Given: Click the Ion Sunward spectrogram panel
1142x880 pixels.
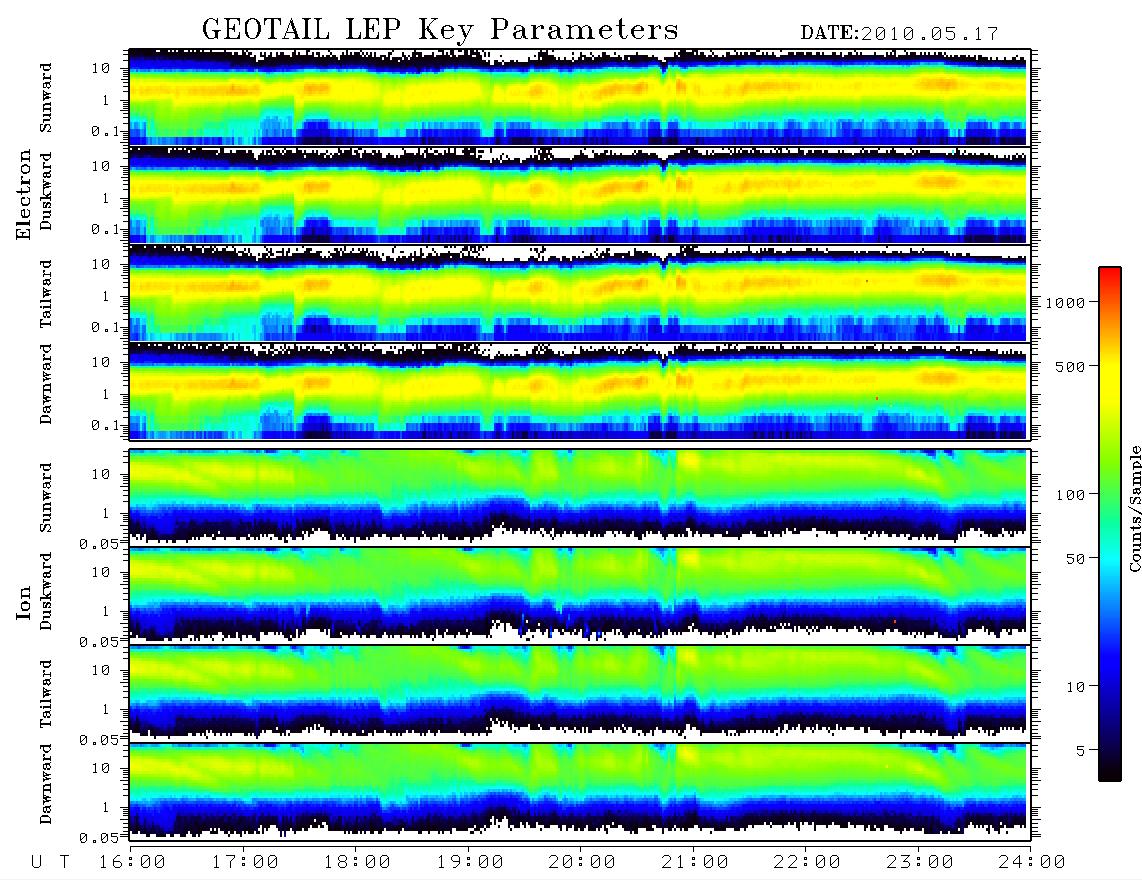Looking at the screenshot, I should coord(579,498).
